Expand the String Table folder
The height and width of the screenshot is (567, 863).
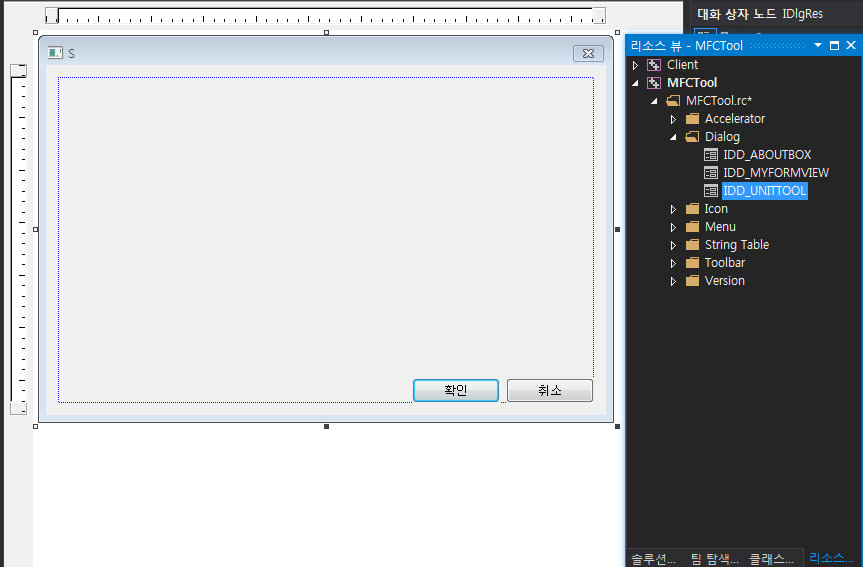[x=673, y=245]
